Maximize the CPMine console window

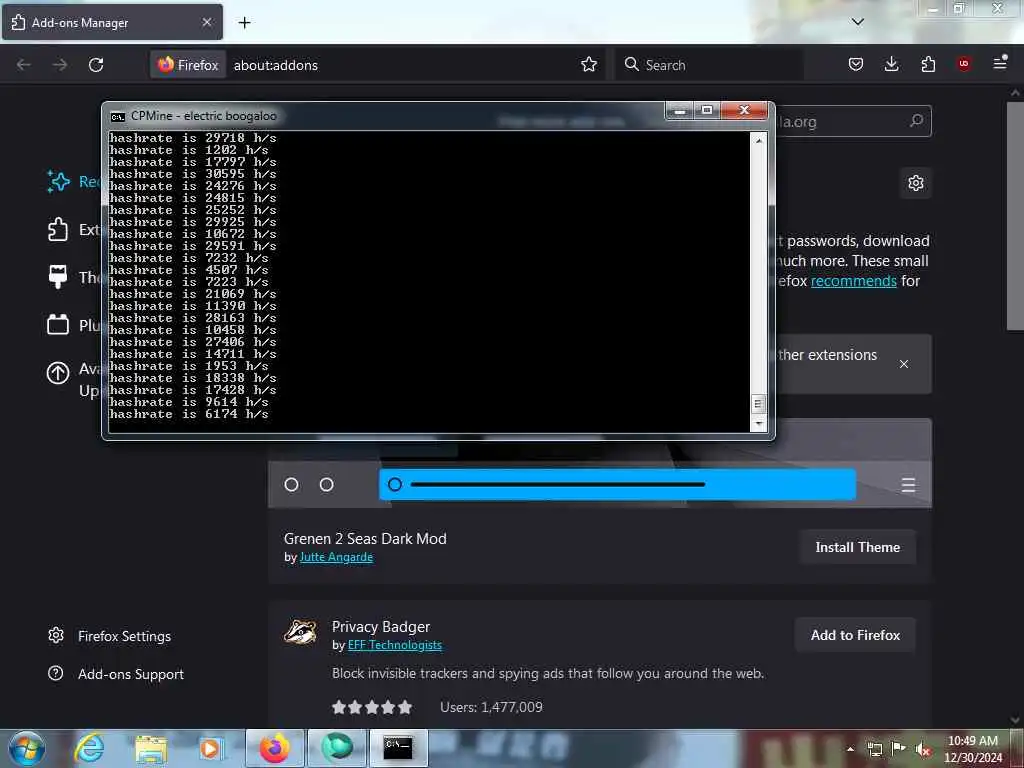[707, 110]
